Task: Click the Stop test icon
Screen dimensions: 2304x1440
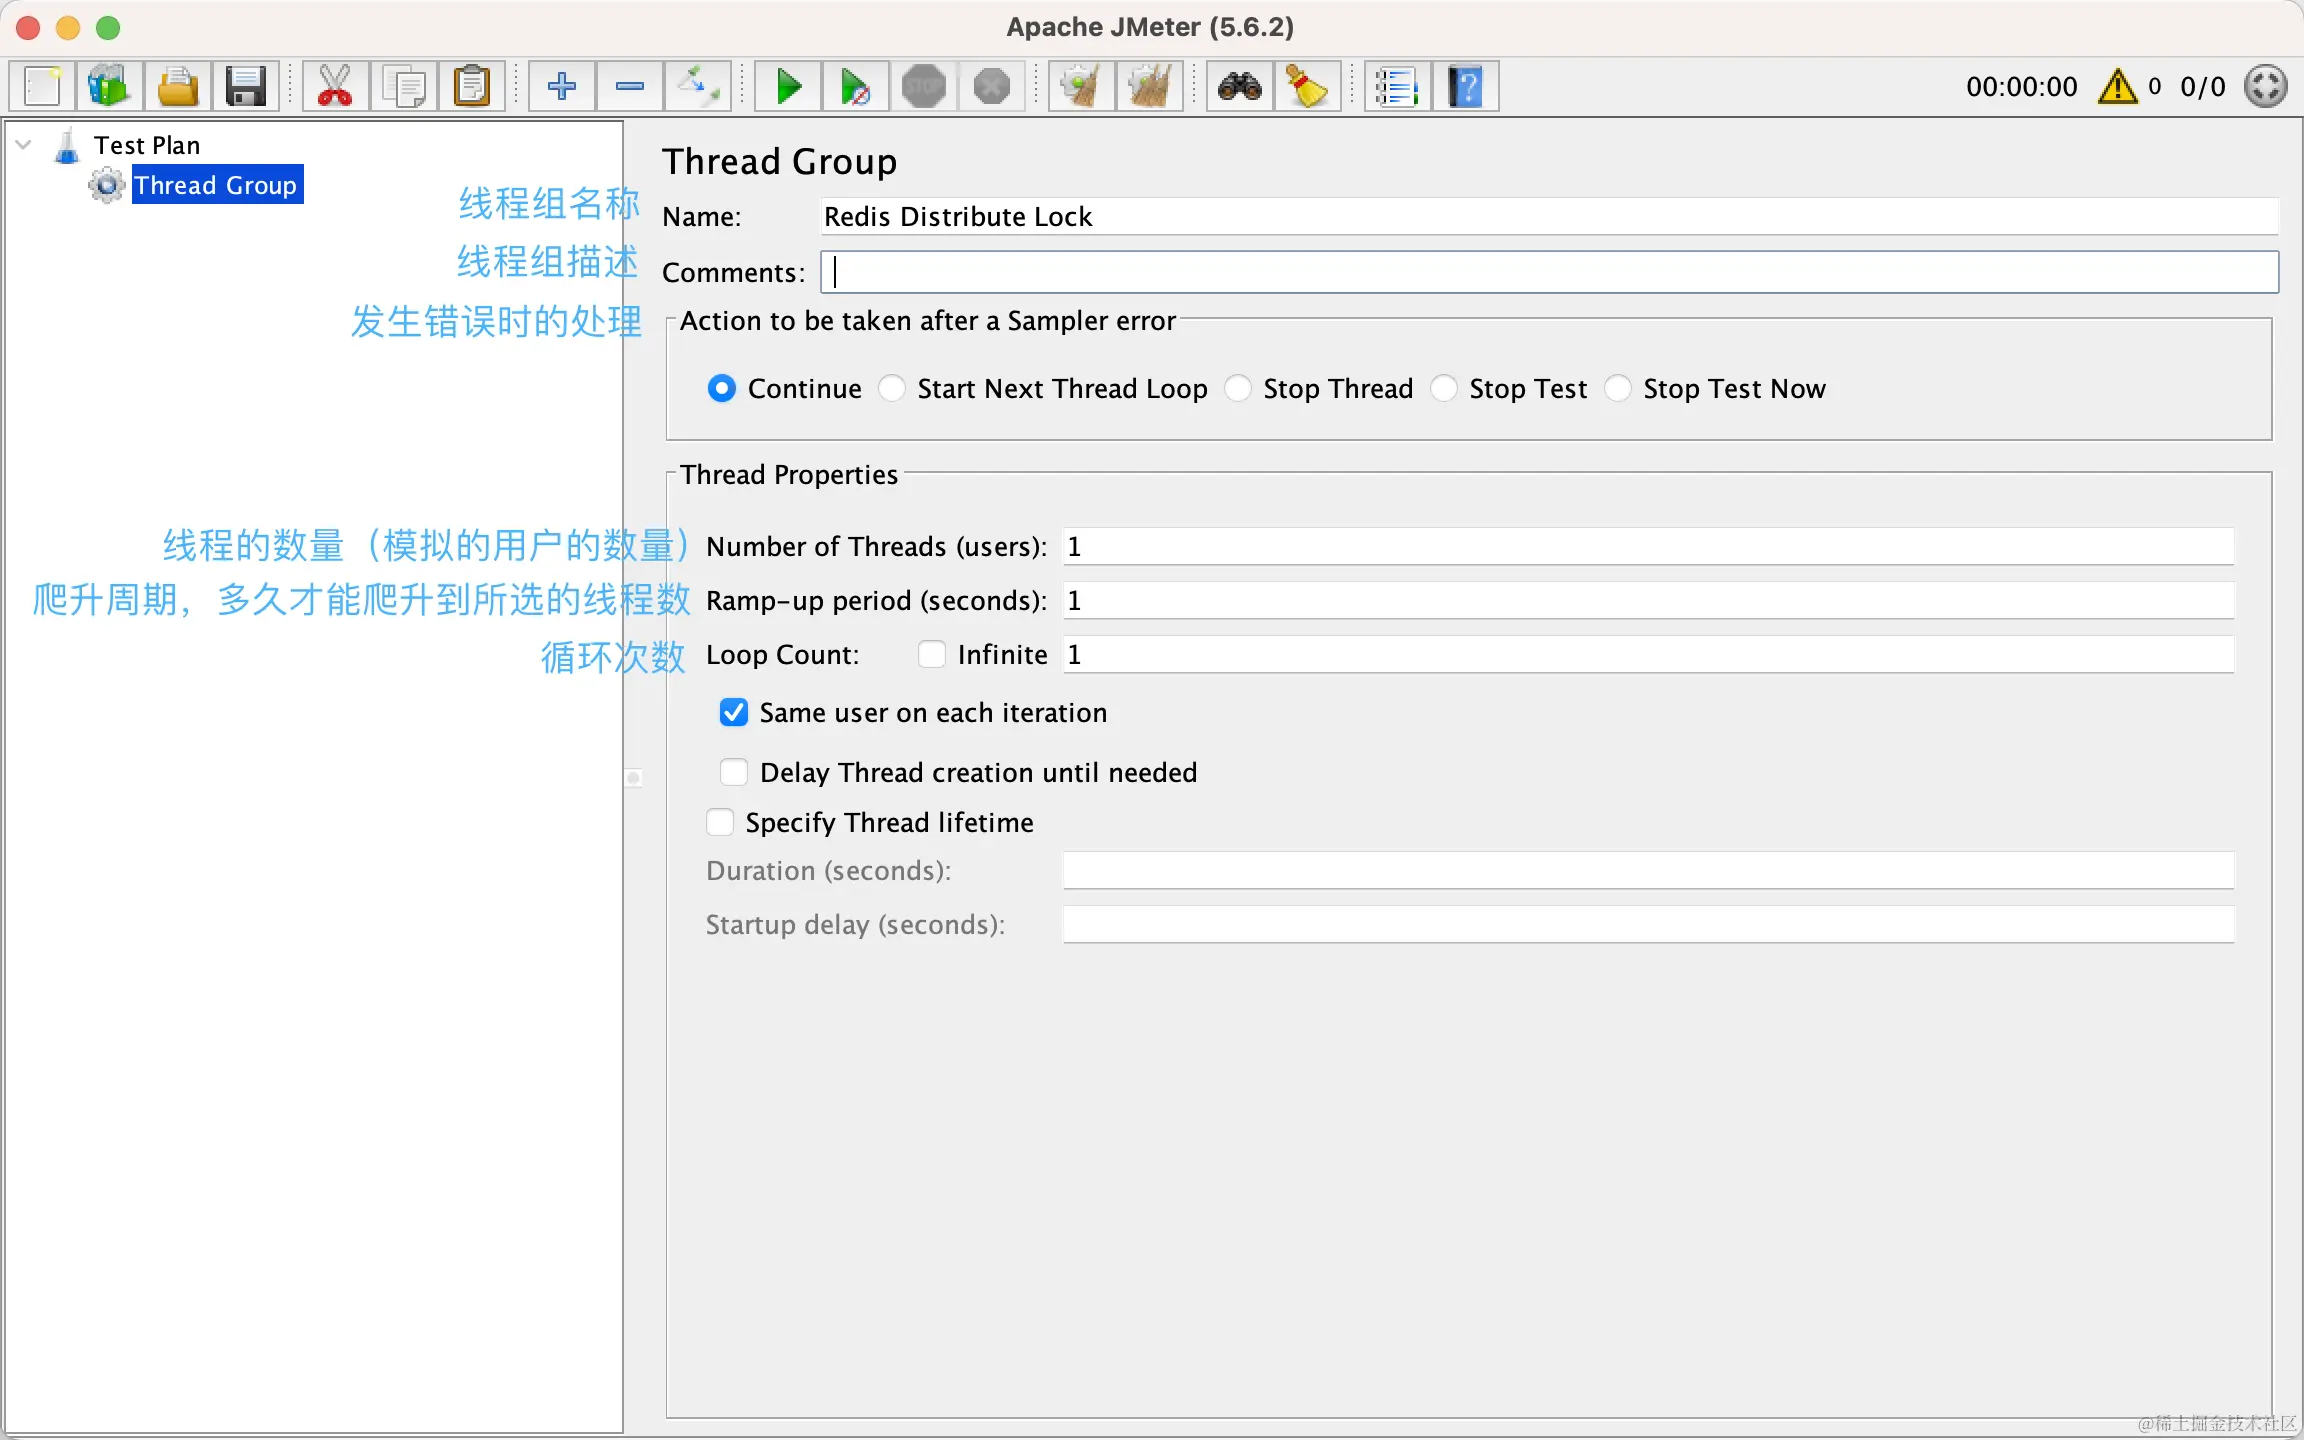Action: (x=924, y=87)
